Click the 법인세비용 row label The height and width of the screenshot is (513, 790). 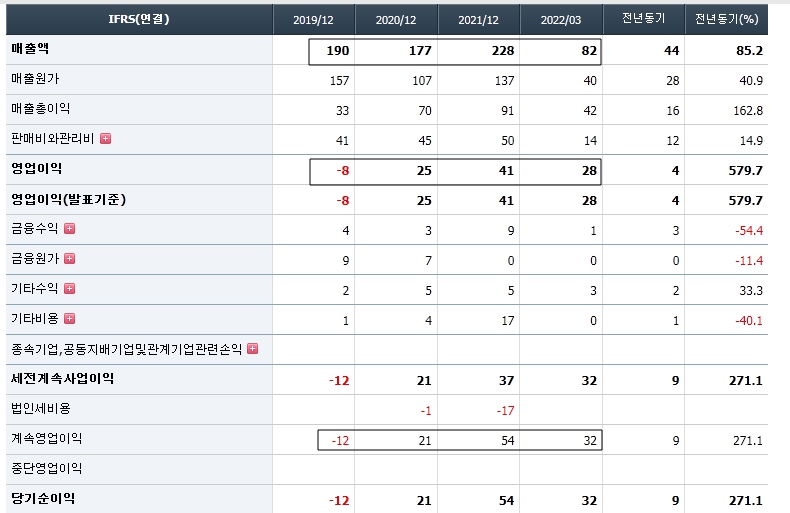coord(40,408)
